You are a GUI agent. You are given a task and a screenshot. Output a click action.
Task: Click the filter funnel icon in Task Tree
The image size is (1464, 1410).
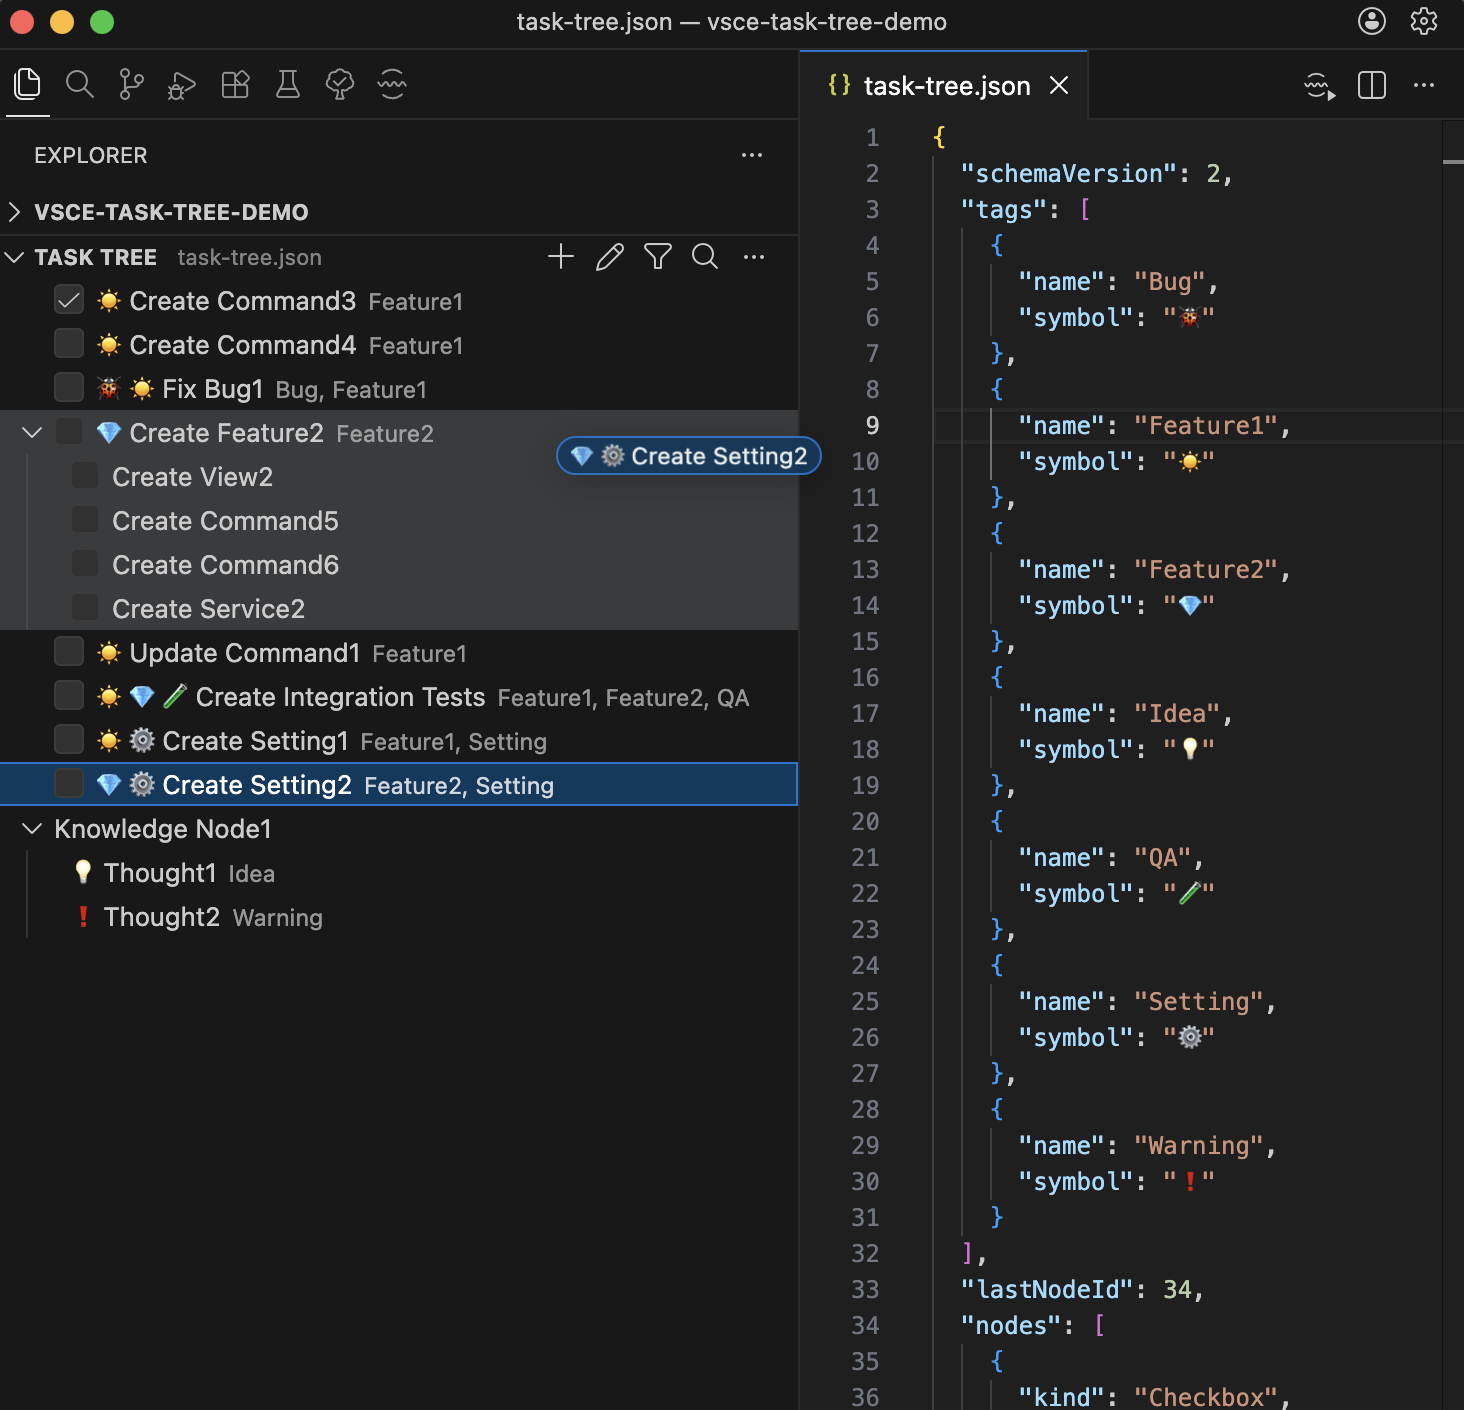657,257
